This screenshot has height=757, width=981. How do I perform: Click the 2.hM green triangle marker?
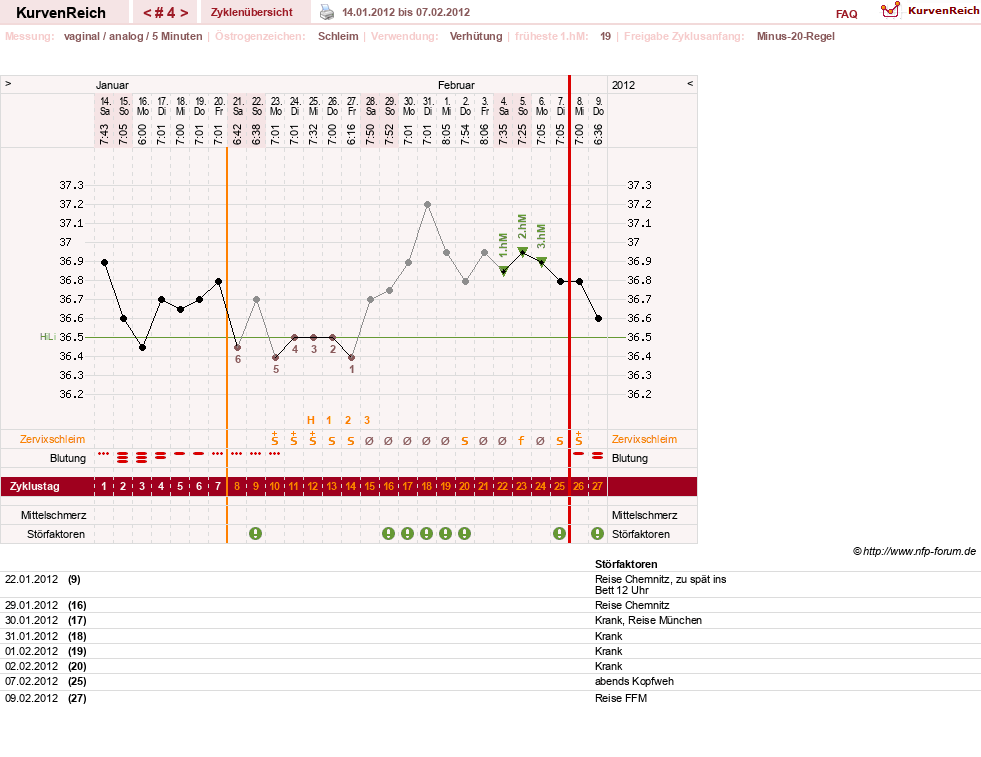pos(522,251)
